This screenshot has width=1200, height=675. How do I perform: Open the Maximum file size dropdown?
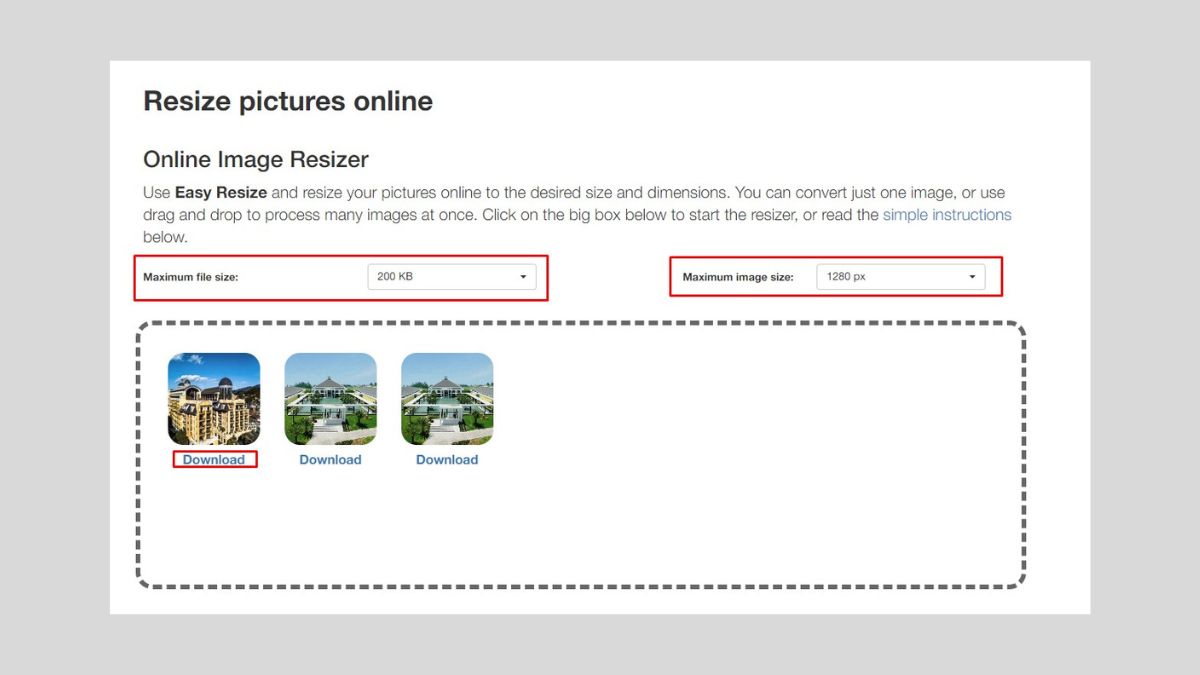point(451,277)
